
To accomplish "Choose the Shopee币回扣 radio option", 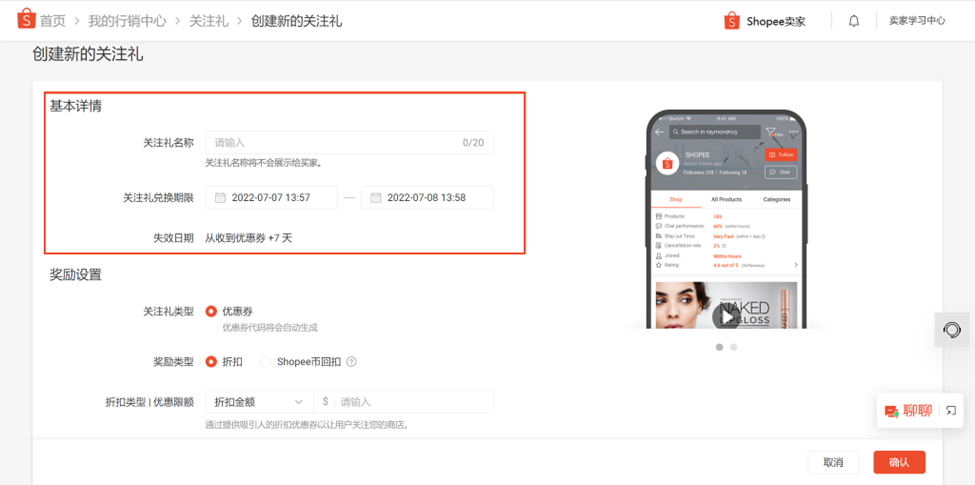I will [x=266, y=362].
